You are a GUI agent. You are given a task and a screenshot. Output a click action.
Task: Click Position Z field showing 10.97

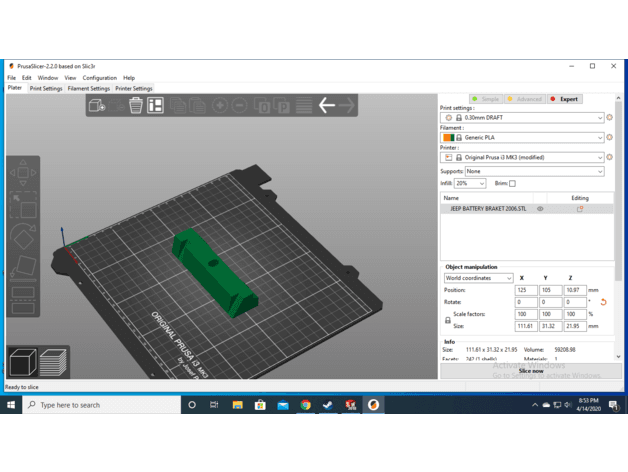[x=575, y=290]
